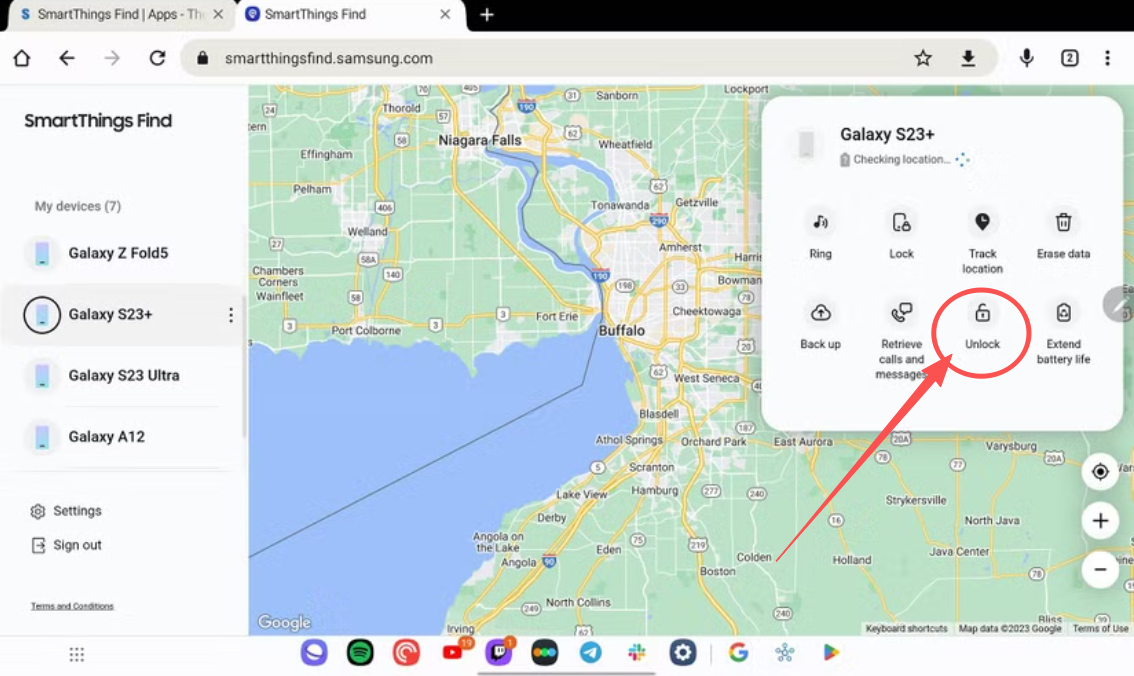
Task: Click the SmartThings Find logo
Action: 98,121
